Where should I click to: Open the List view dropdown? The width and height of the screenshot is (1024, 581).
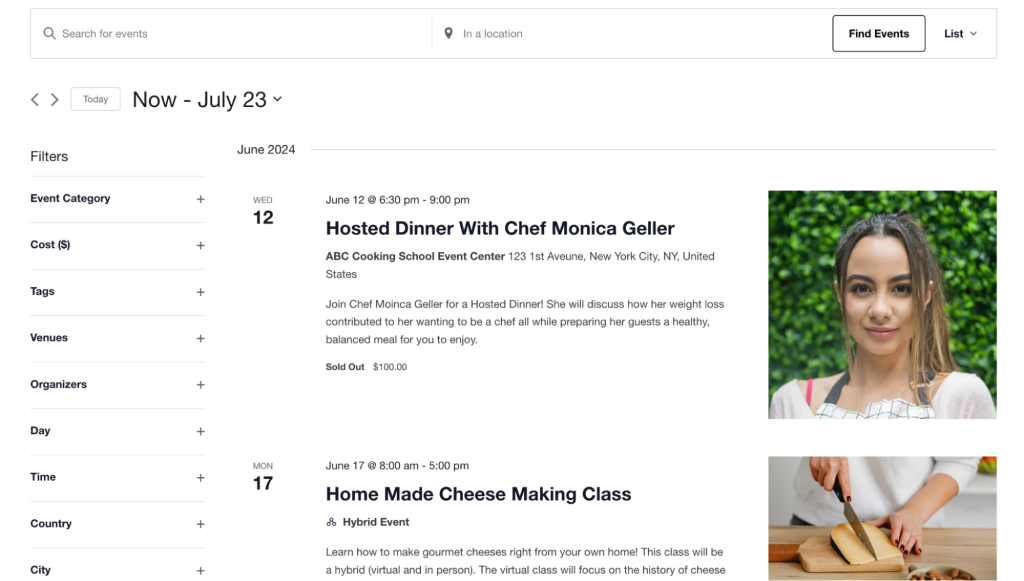[x=959, y=33]
